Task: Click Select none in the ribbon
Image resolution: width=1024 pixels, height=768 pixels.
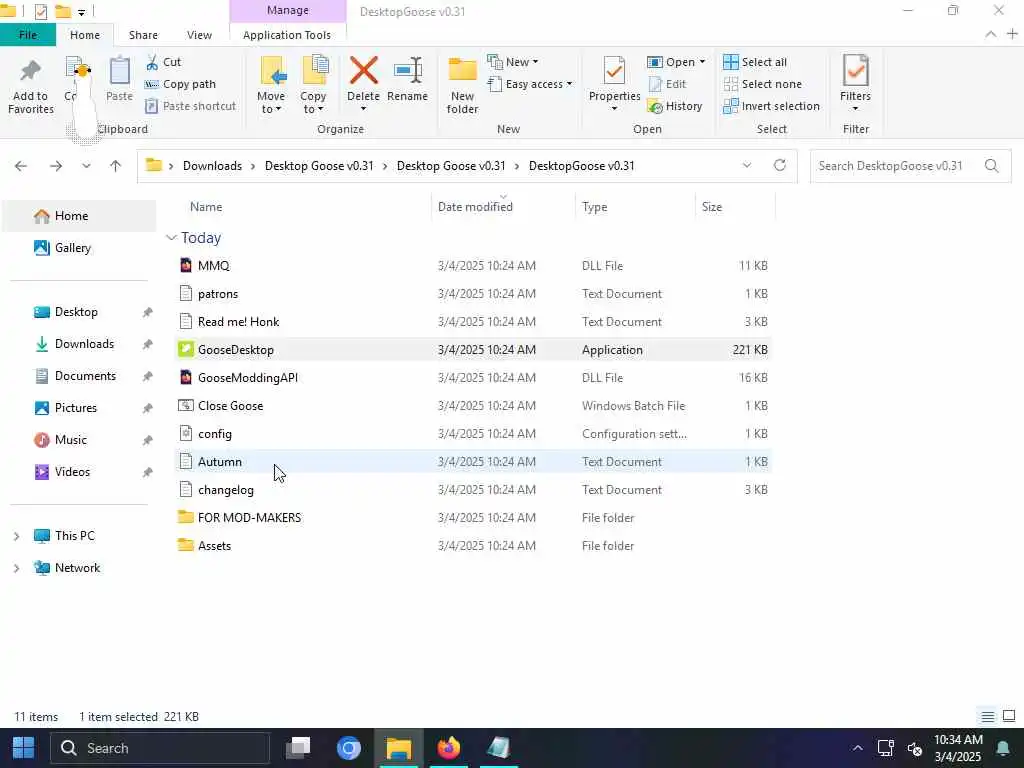Action: 762,84
